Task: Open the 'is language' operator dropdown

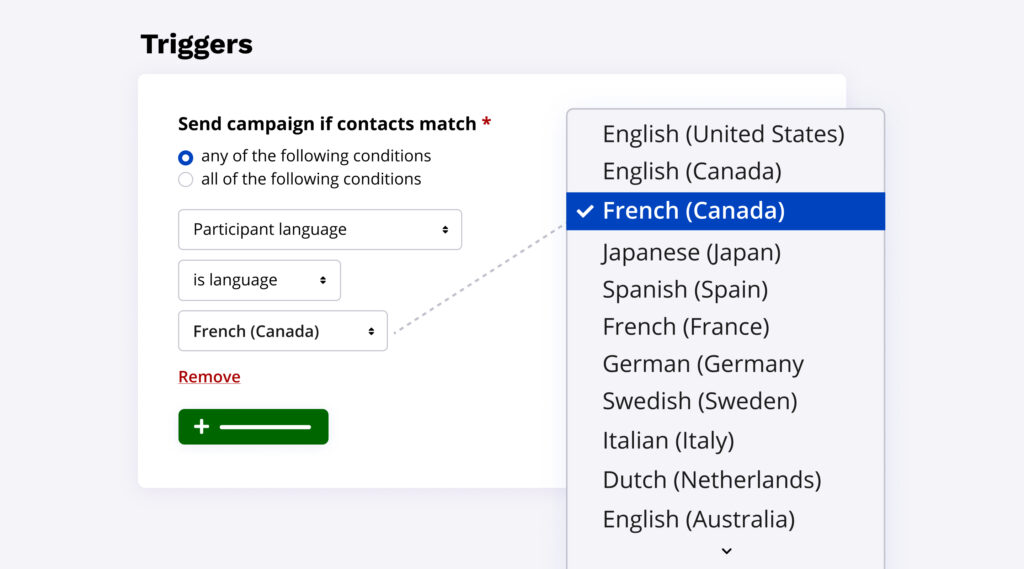Action: pyautogui.click(x=259, y=280)
